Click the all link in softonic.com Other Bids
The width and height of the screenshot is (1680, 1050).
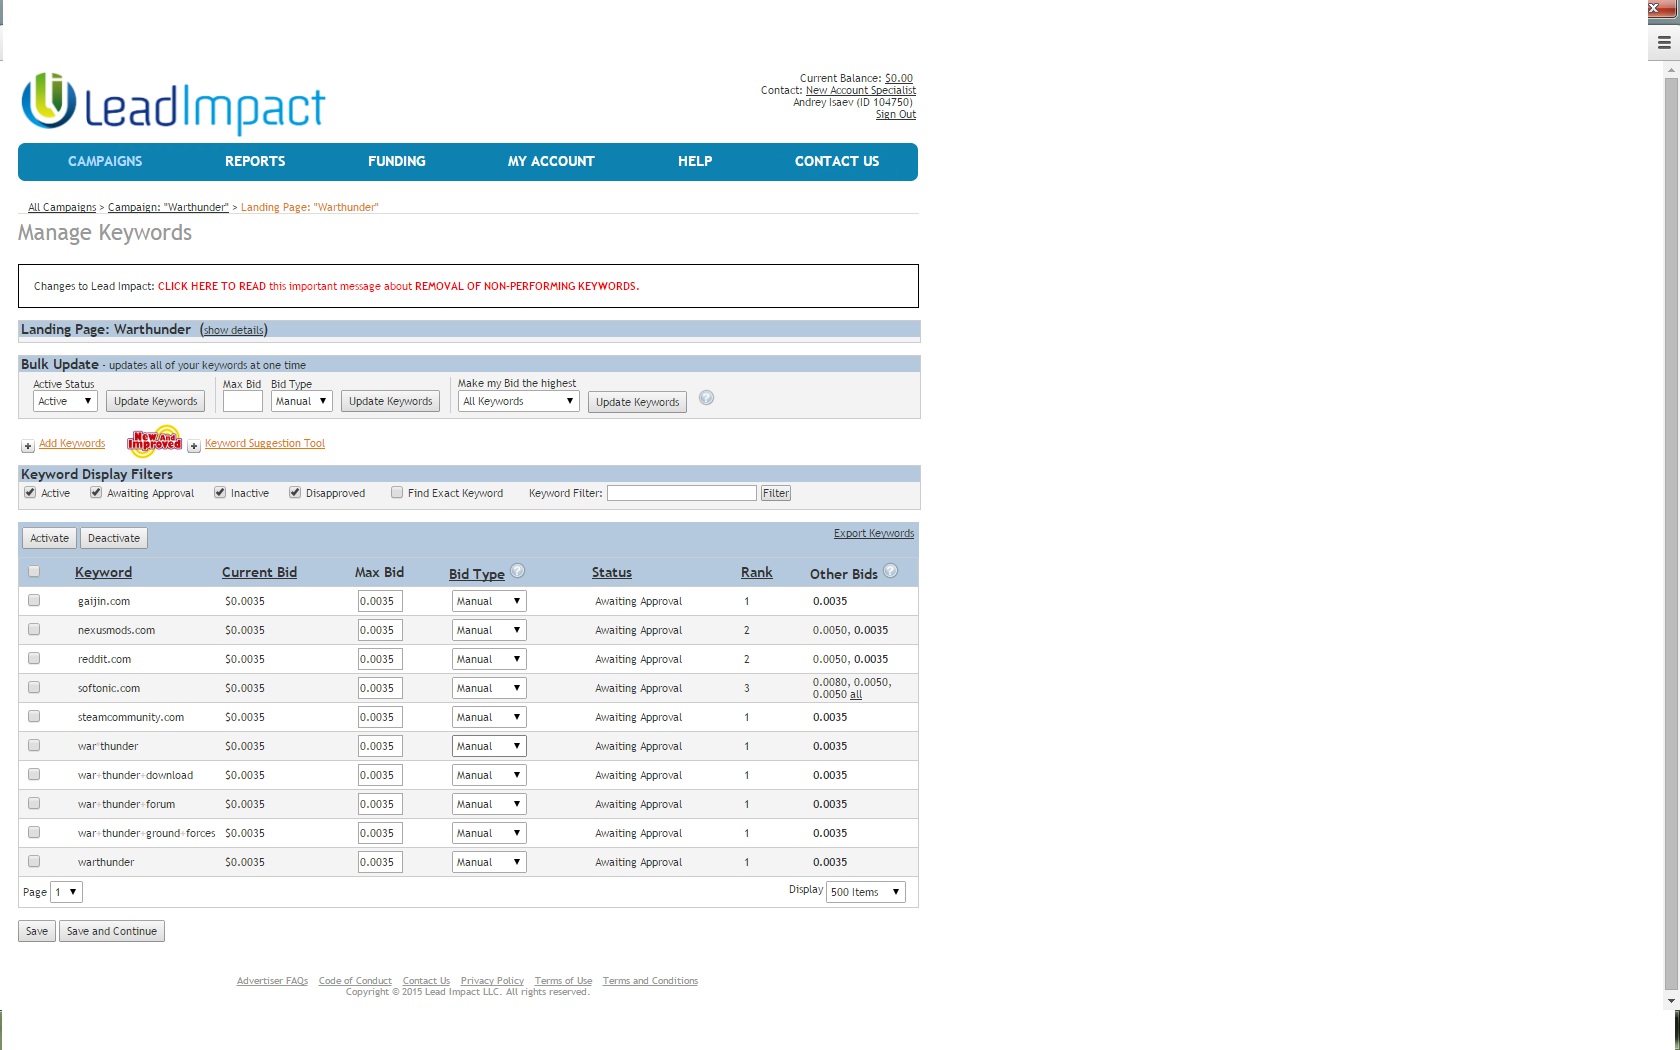856,694
